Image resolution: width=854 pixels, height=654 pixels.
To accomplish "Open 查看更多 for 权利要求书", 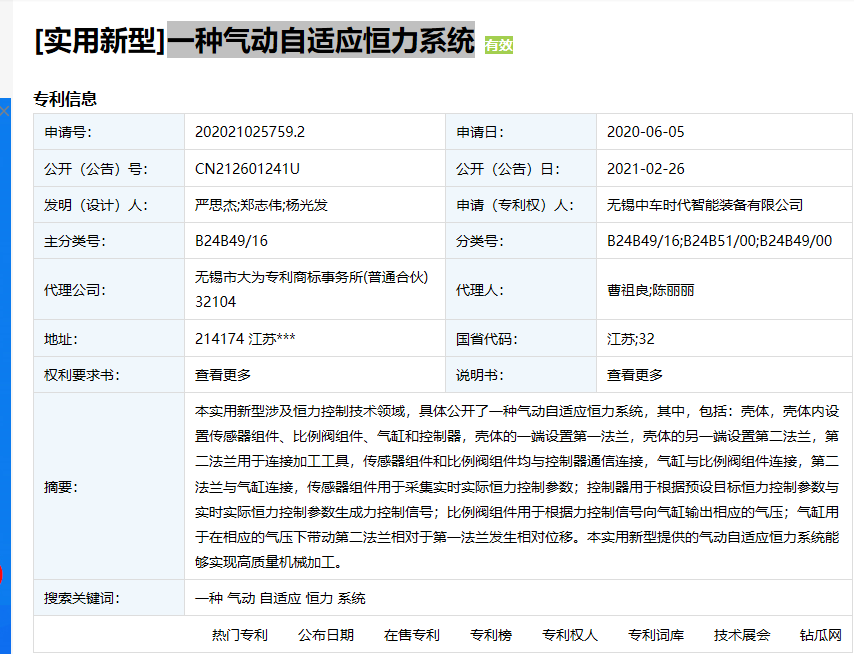I will 223,375.
